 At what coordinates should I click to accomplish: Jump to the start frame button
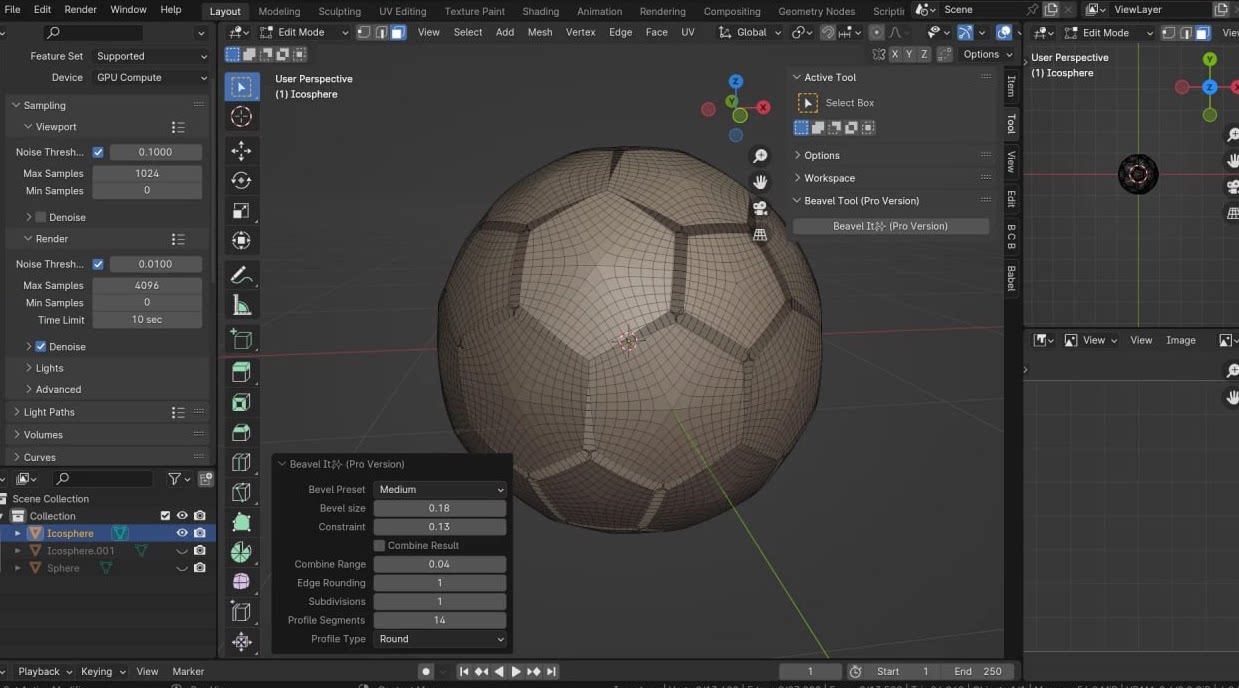pos(464,672)
